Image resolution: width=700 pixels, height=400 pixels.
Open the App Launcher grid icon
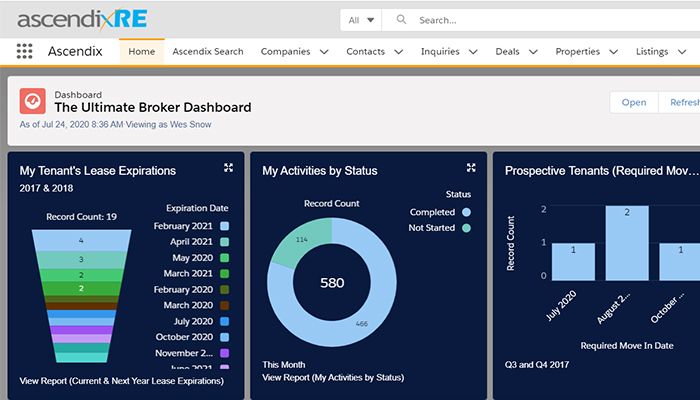pos(25,52)
